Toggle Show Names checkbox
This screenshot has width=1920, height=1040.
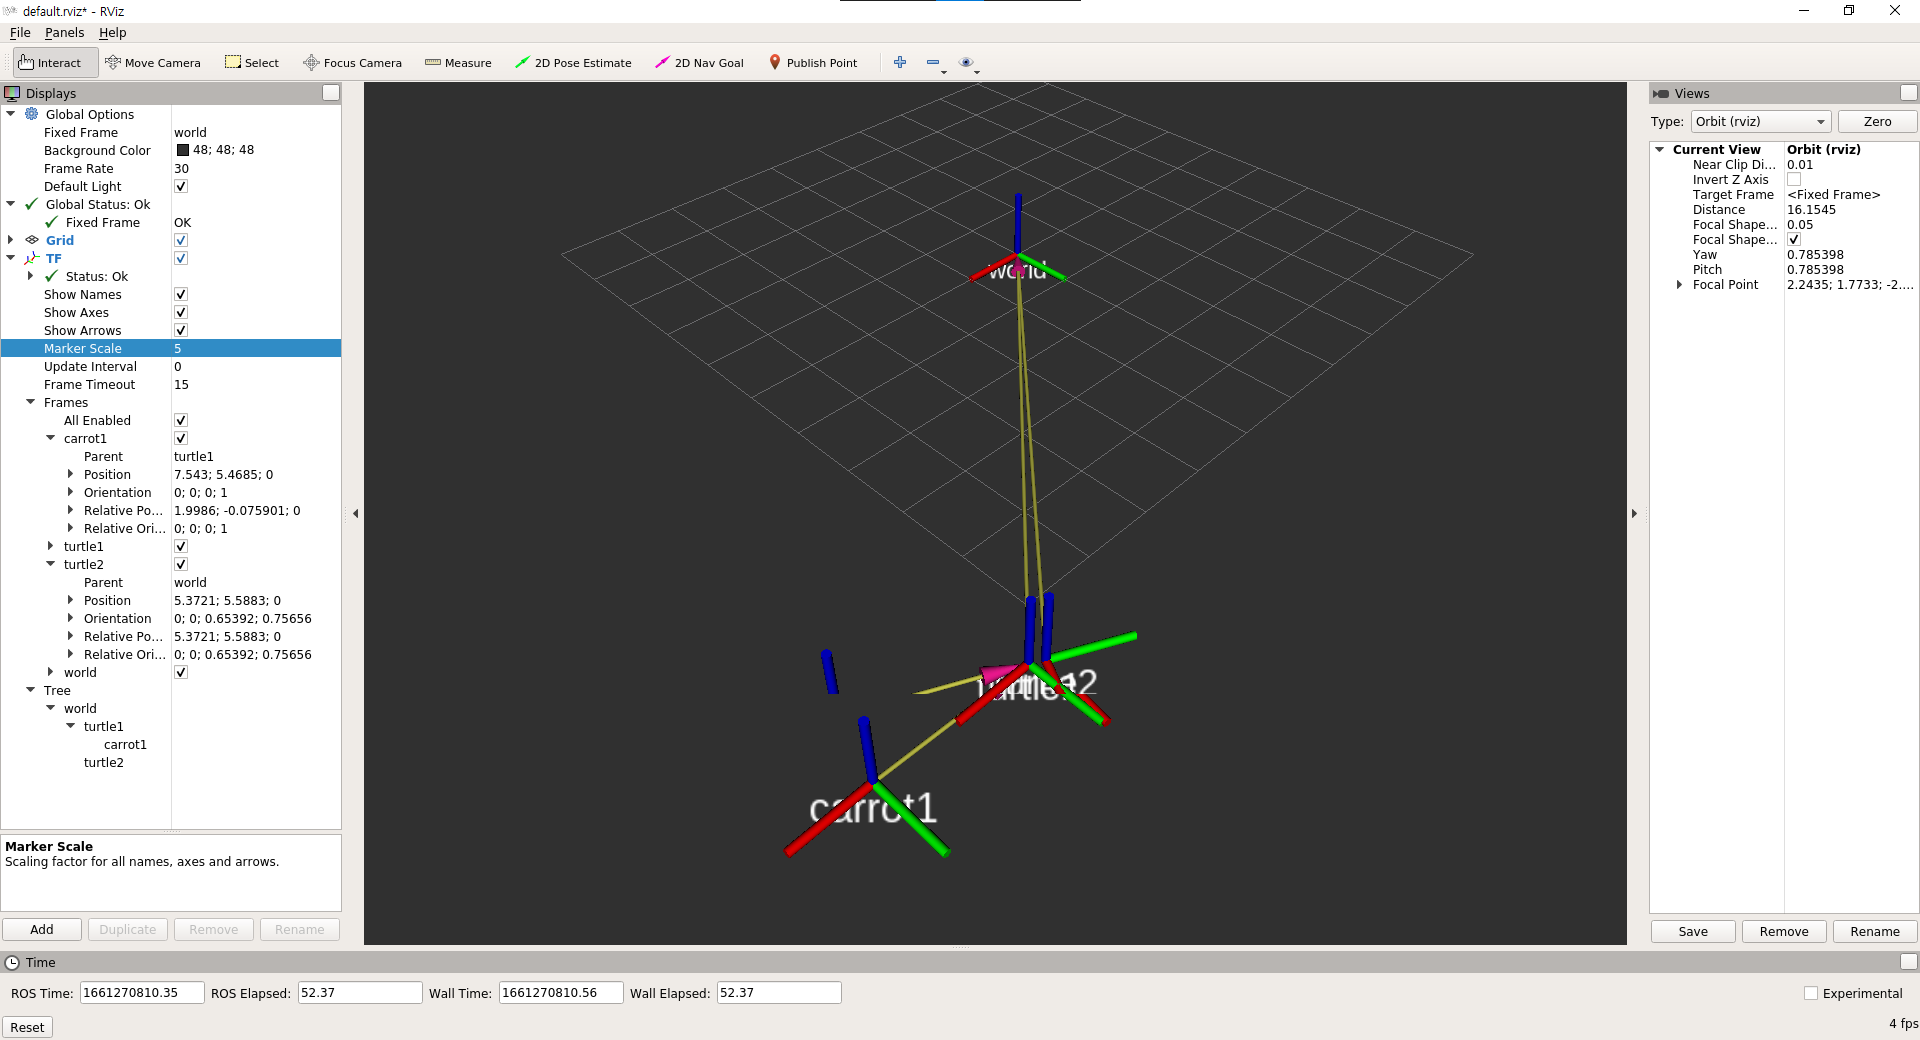coord(181,294)
